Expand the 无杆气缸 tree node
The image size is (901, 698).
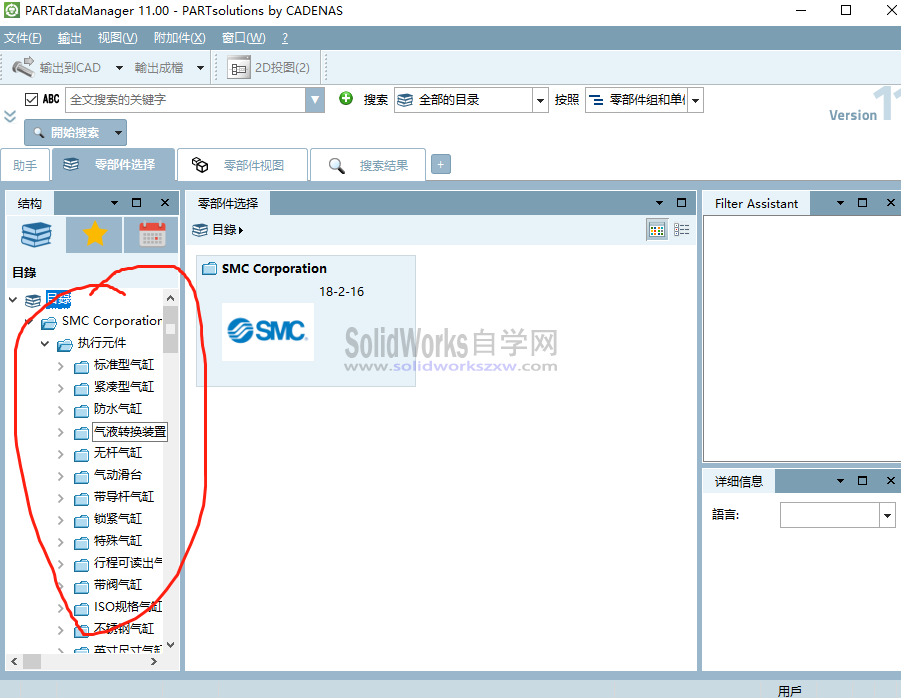[59, 453]
